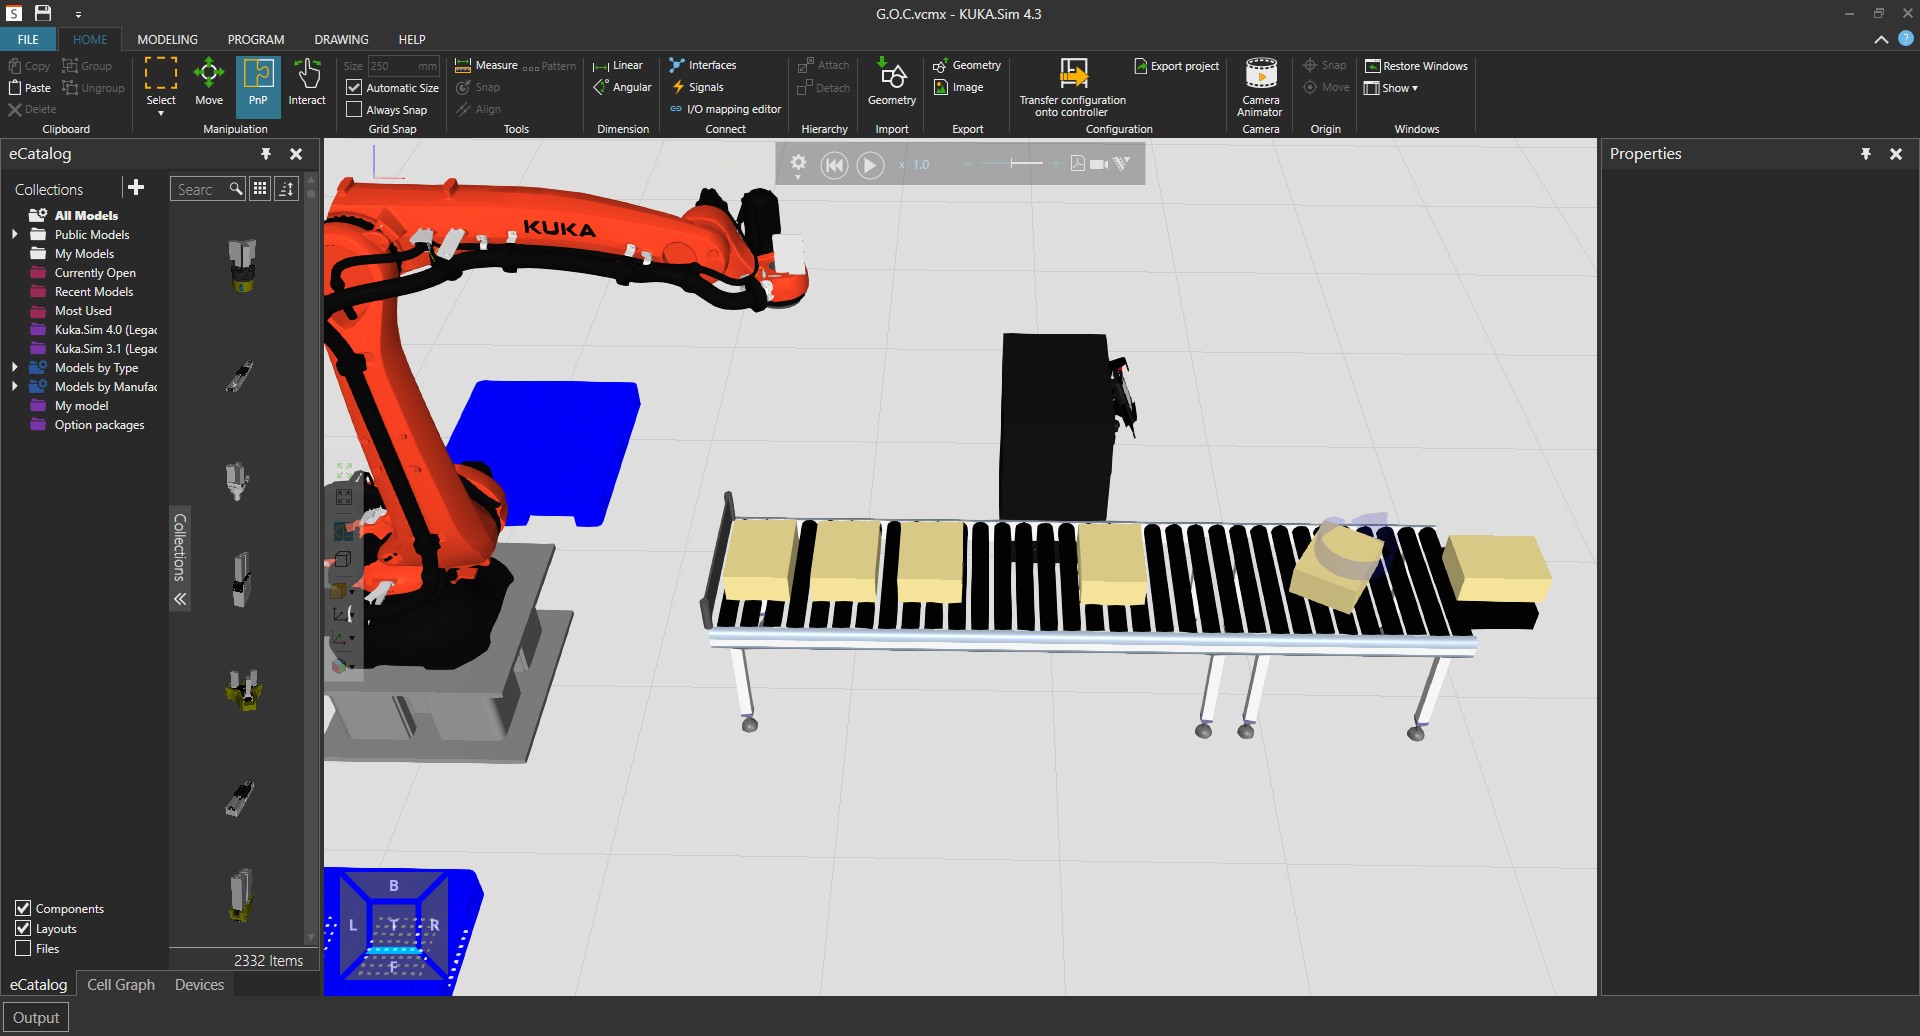Switch to the MODELING ribbon tab
Image resolution: width=1920 pixels, height=1036 pixels.
tap(167, 40)
